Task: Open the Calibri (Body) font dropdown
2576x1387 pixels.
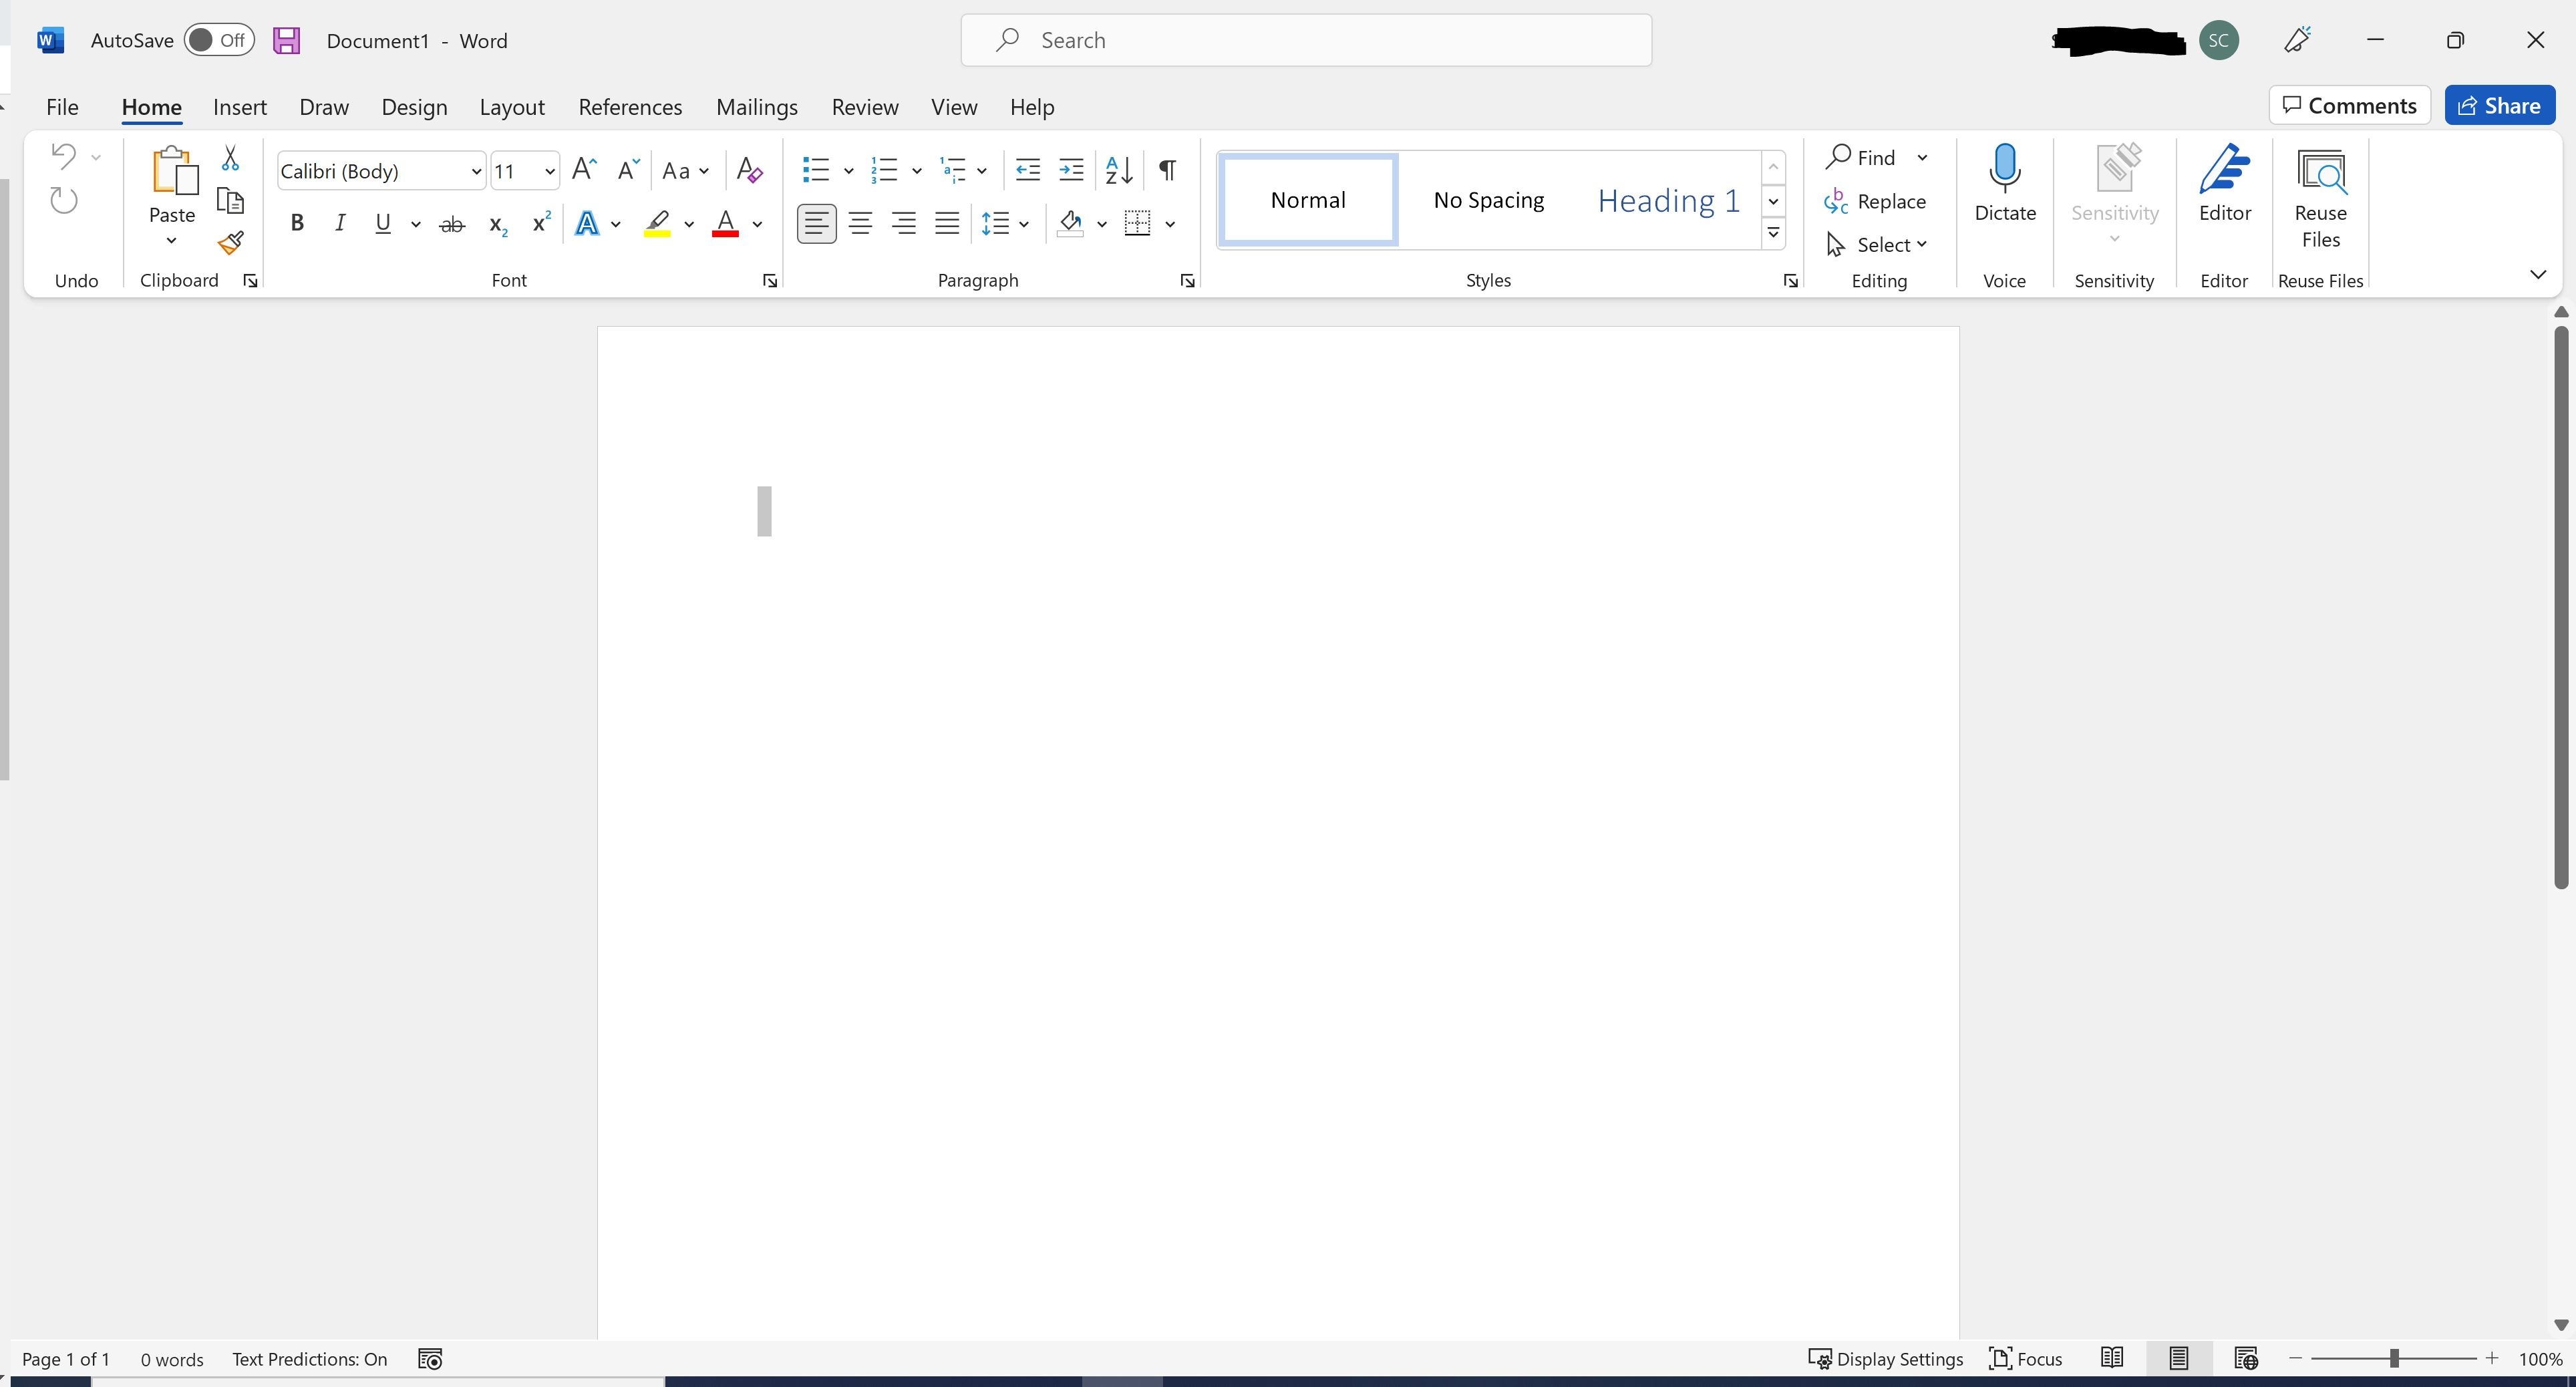Action: [x=476, y=172]
